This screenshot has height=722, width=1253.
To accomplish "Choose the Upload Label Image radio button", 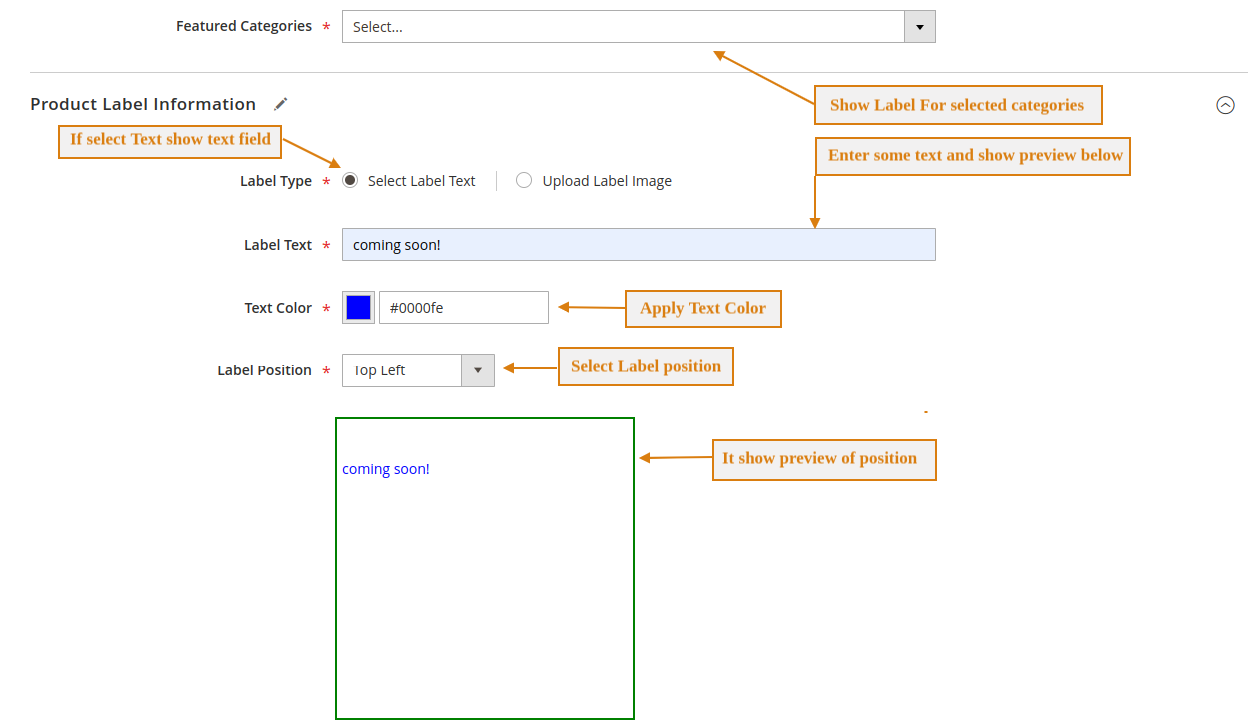I will [x=524, y=180].
